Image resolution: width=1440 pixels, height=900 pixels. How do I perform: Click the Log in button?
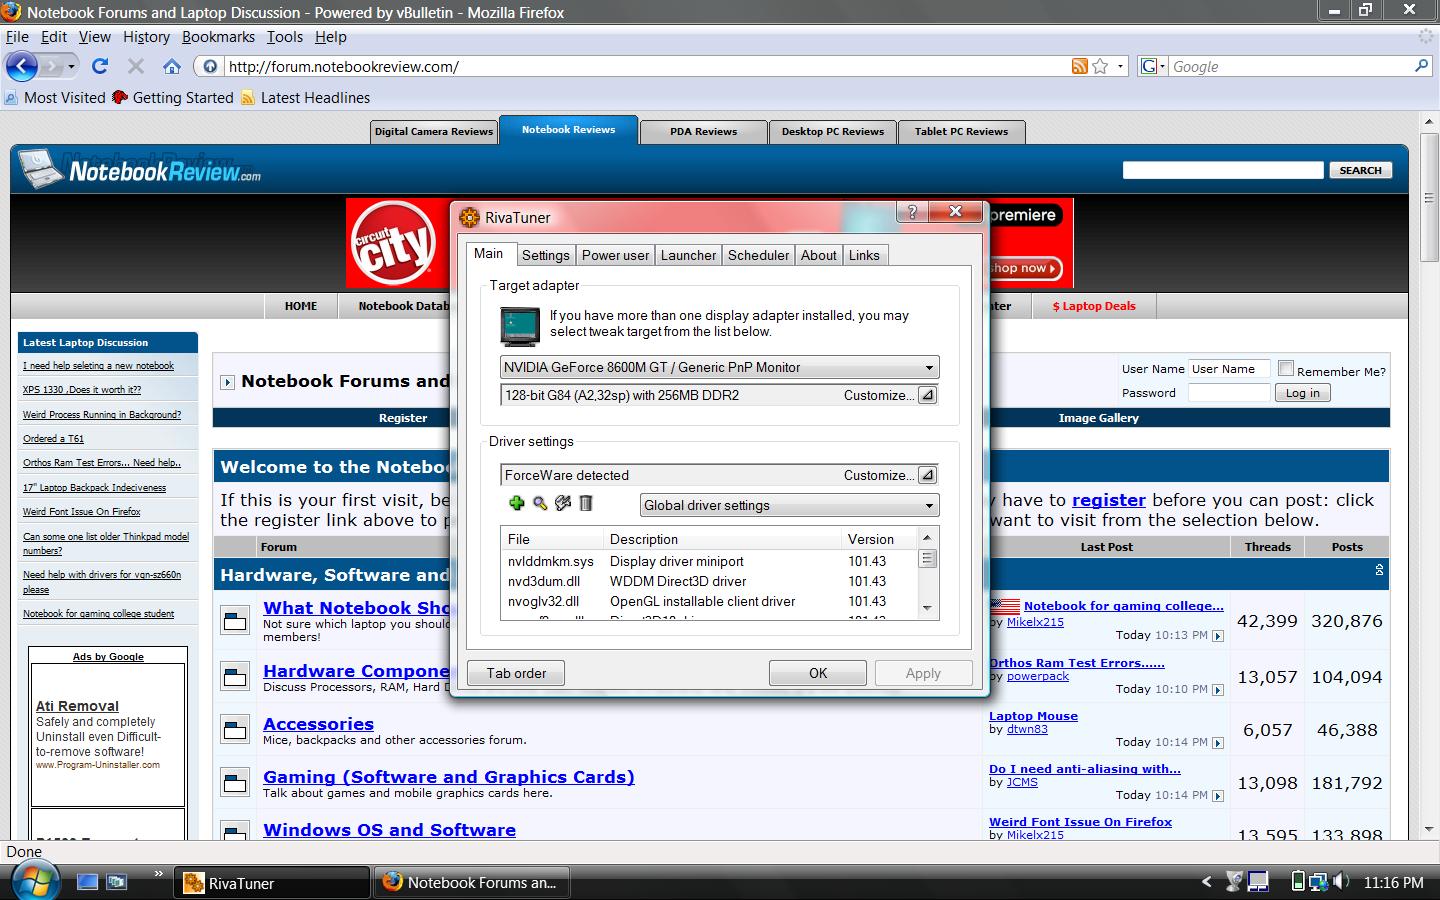(1302, 393)
